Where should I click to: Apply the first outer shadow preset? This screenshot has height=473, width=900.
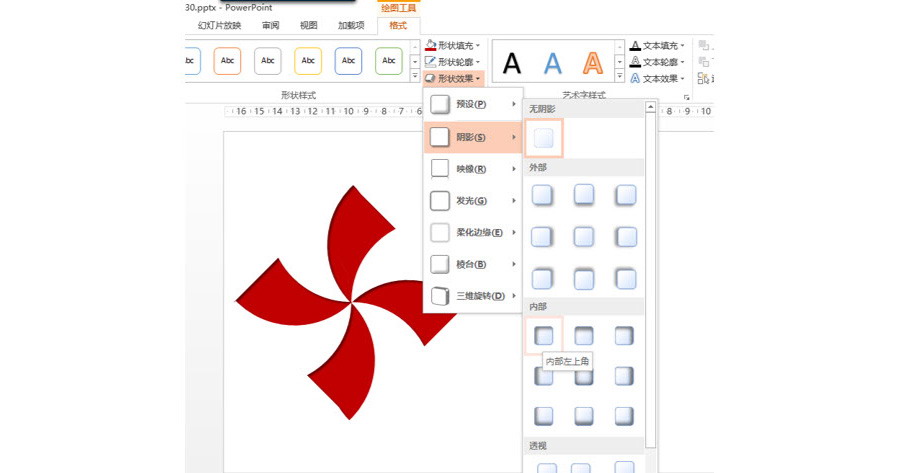coord(543,195)
